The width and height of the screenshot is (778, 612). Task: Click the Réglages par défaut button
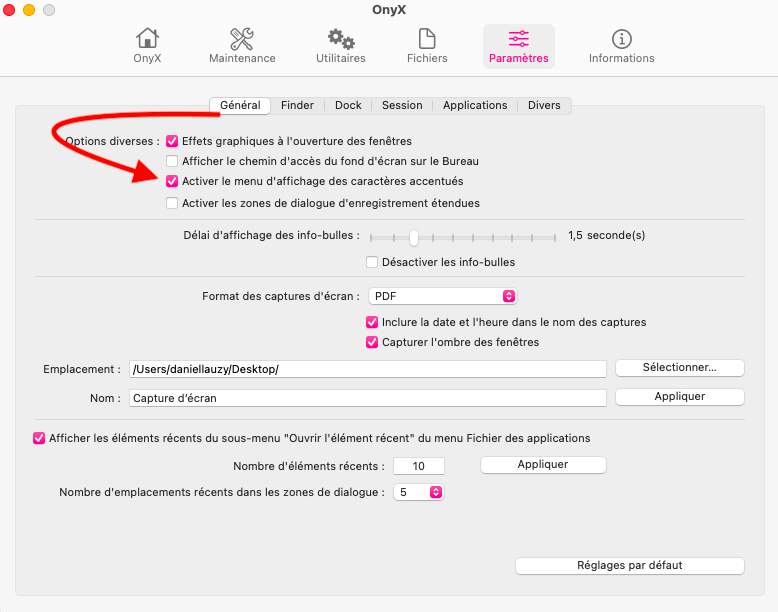629,565
